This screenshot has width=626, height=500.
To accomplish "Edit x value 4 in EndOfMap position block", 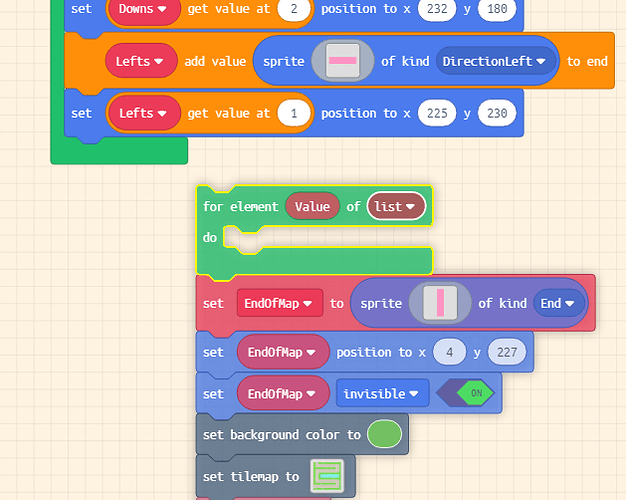I will point(449,352).
